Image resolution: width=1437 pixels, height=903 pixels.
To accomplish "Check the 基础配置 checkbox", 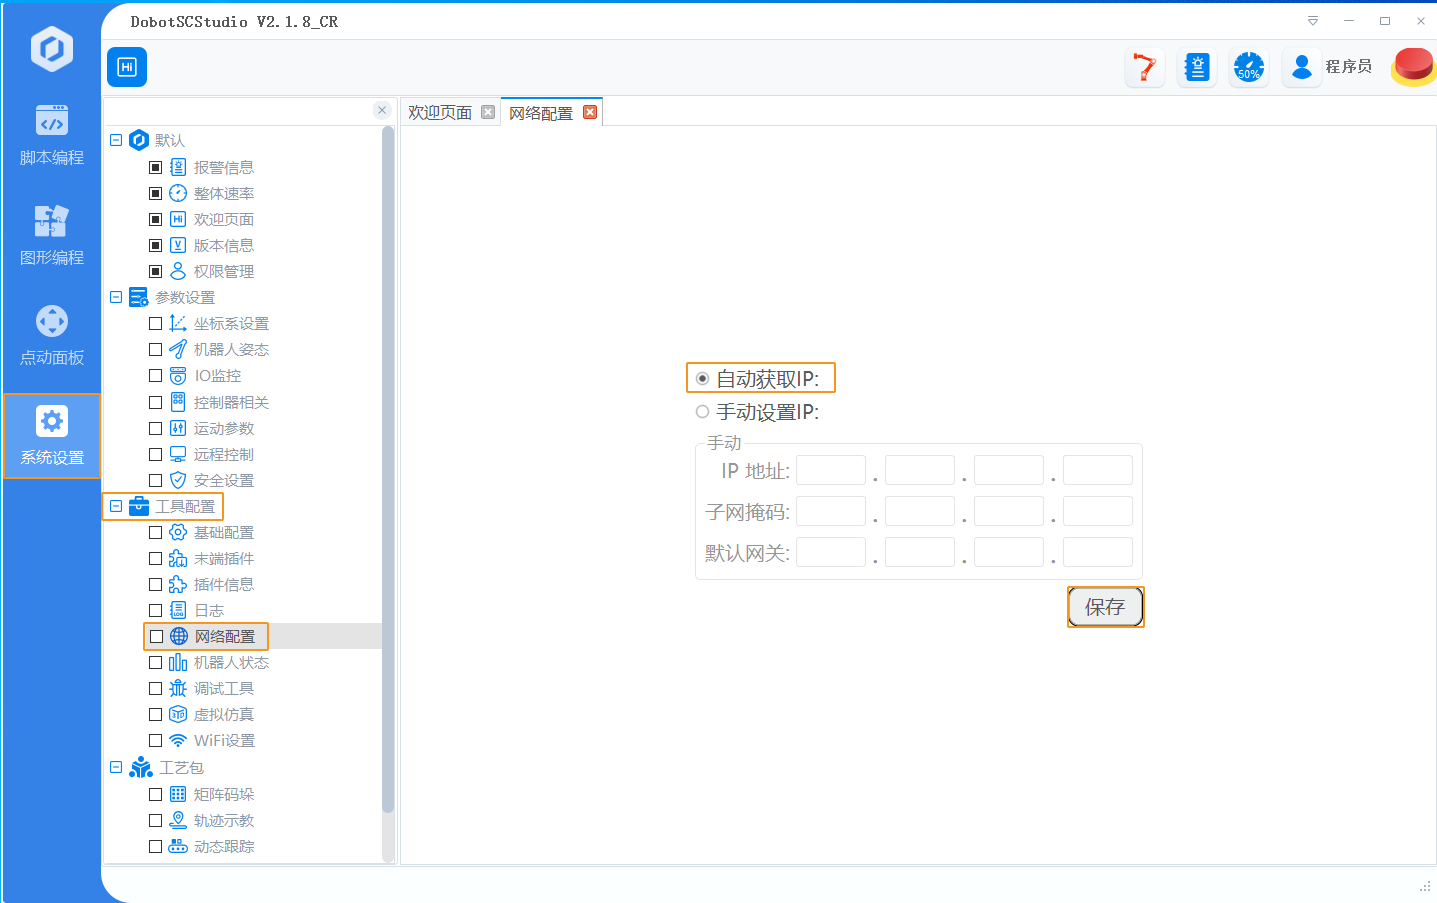I will (x=155, y=532).
